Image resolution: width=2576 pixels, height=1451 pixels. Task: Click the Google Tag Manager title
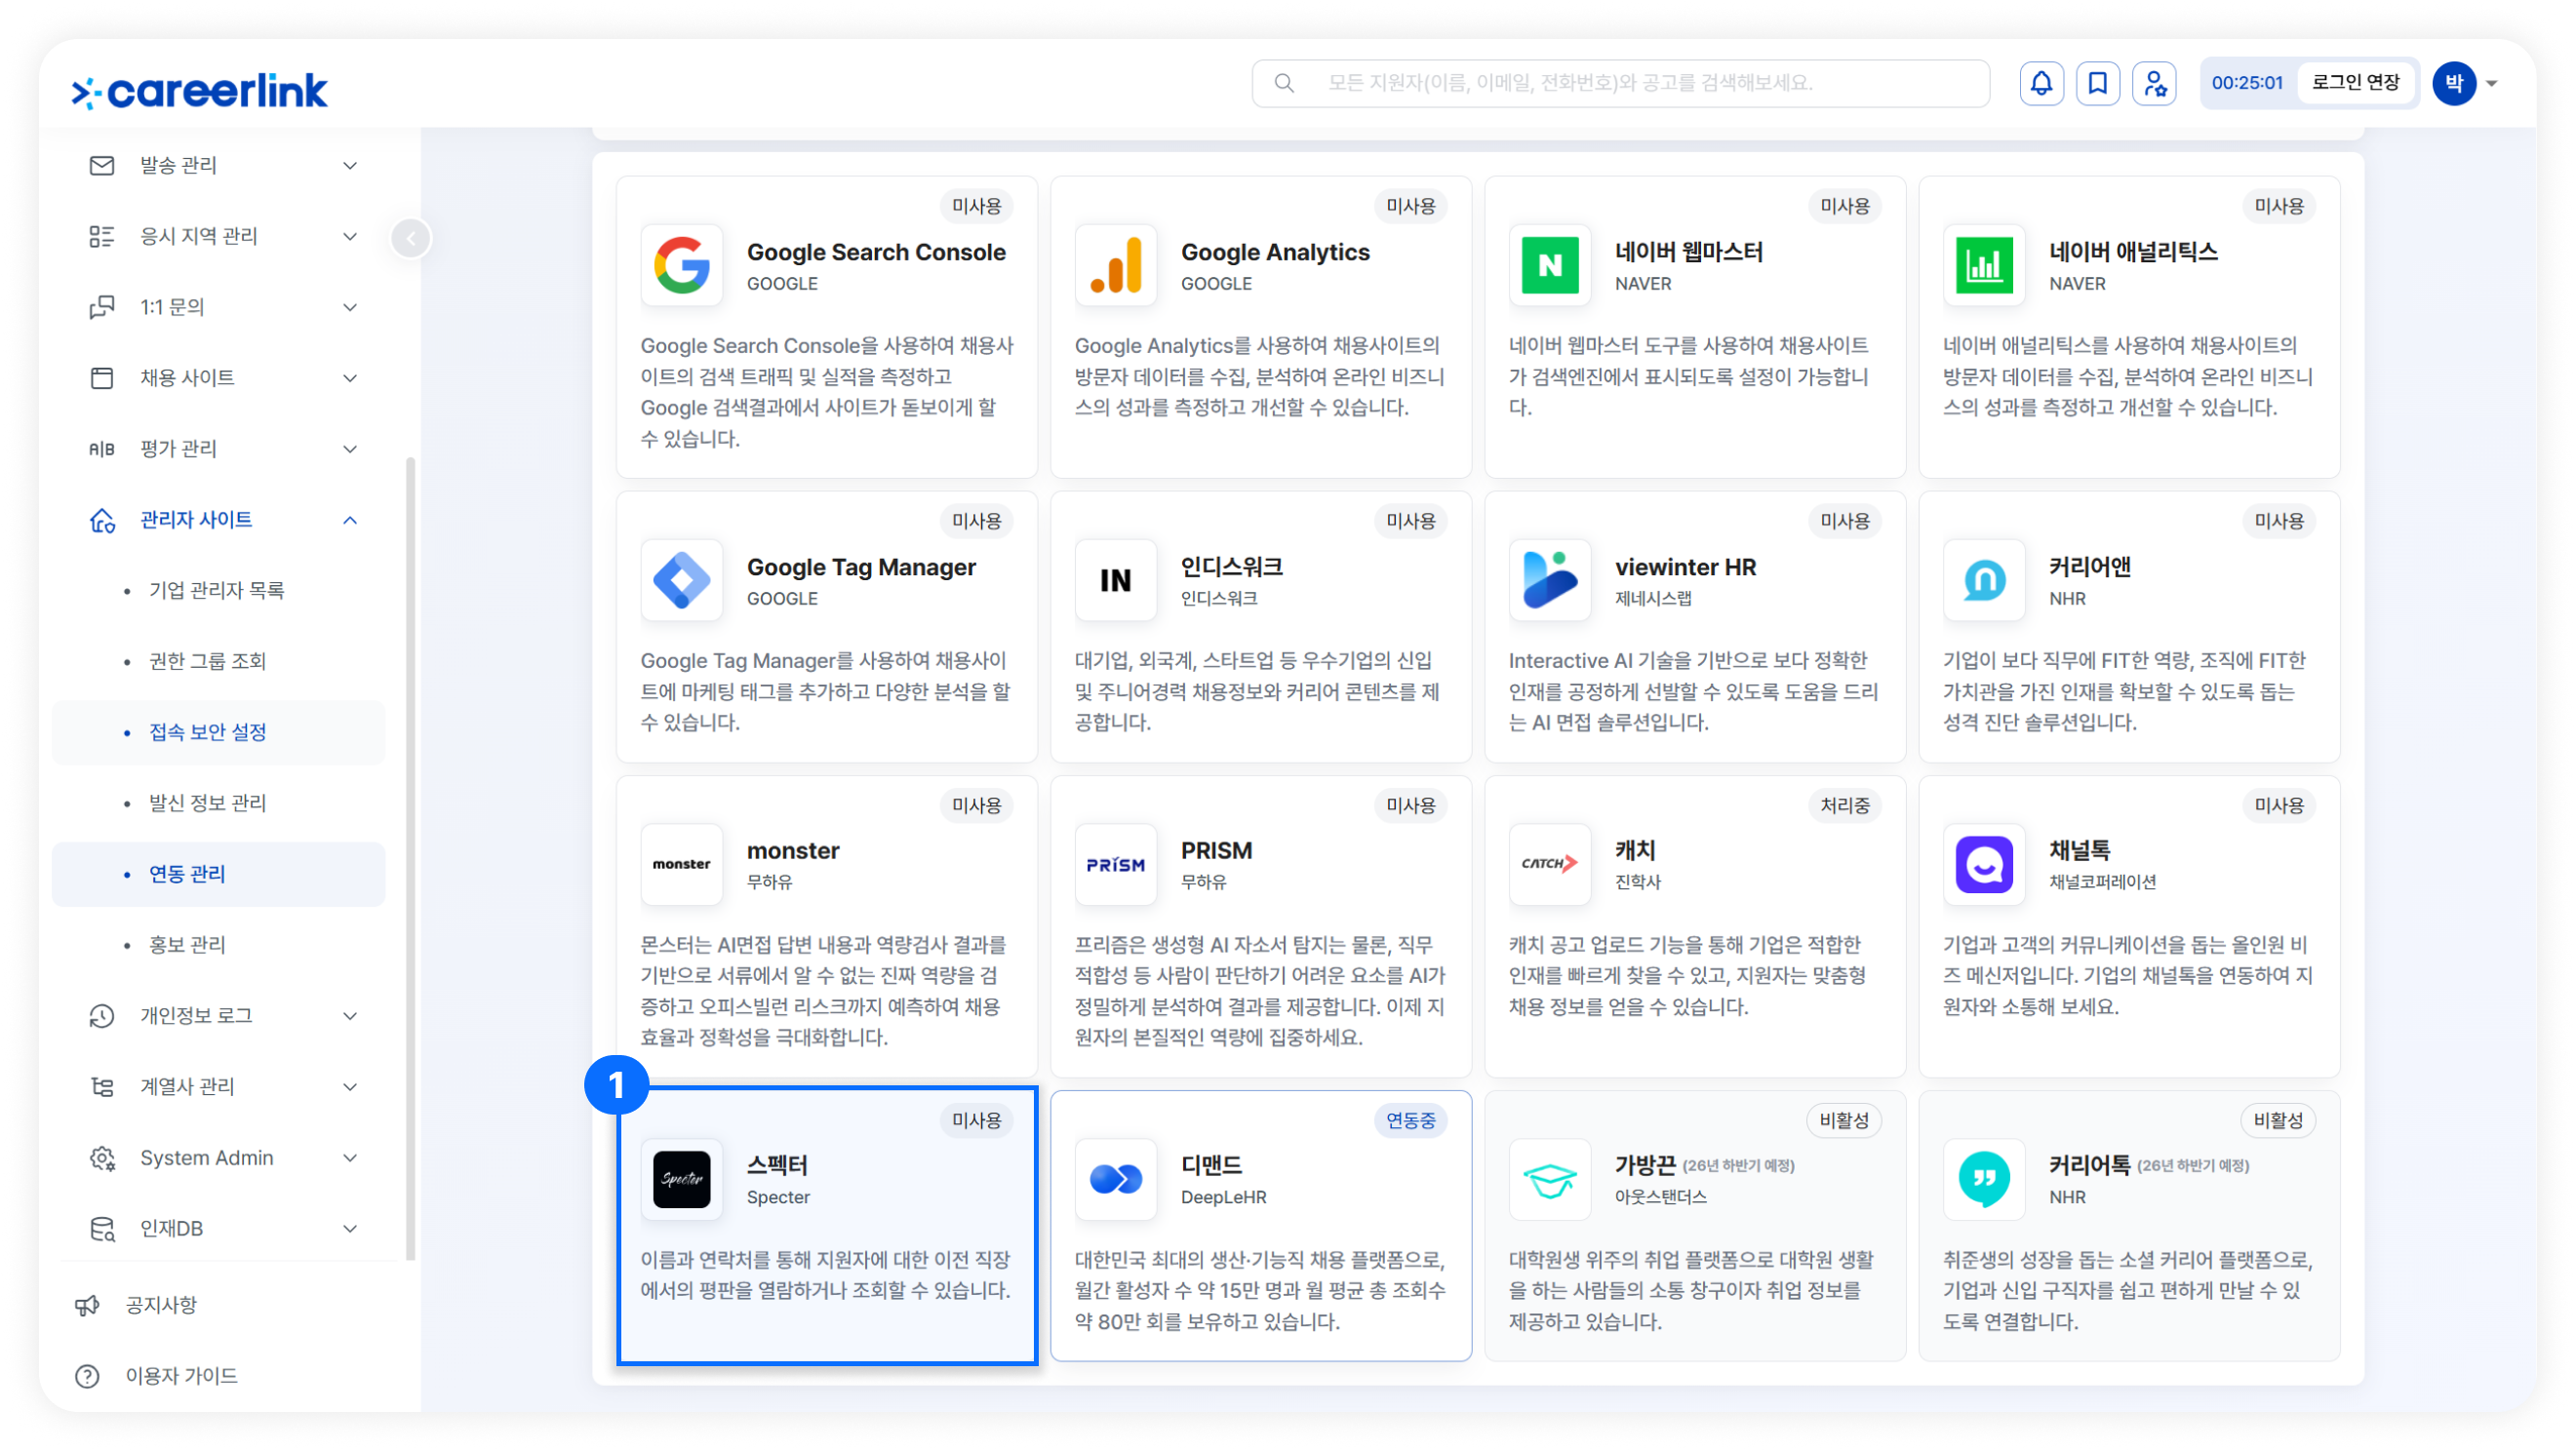click(x=861, y=567)
